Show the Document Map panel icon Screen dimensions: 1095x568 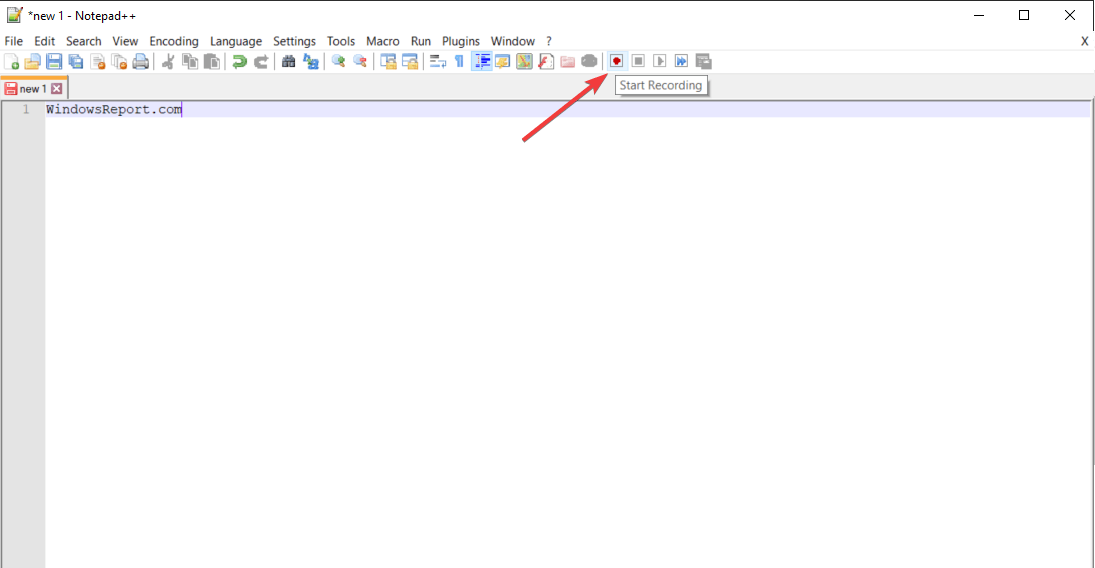[x=524, y=61]
